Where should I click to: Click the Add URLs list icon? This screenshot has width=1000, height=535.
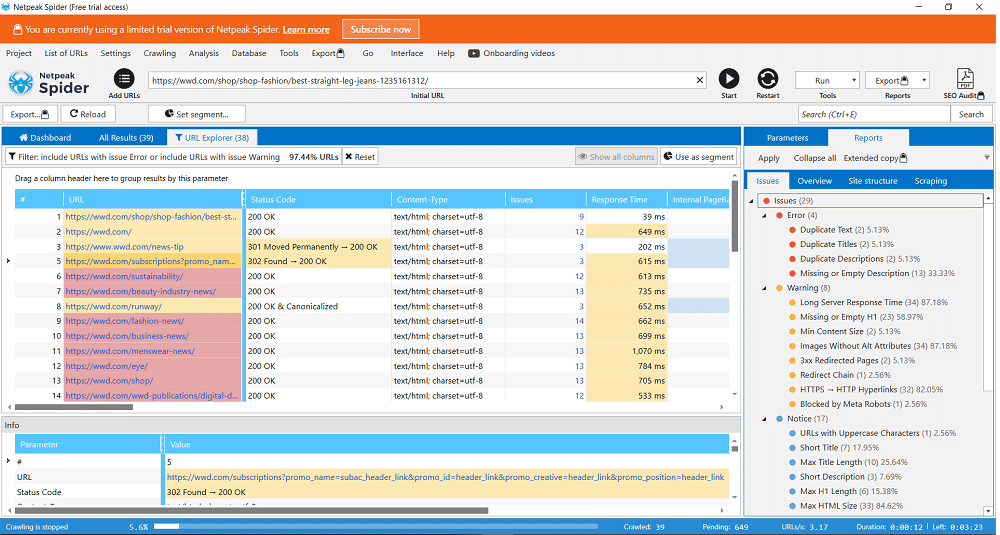124,79
